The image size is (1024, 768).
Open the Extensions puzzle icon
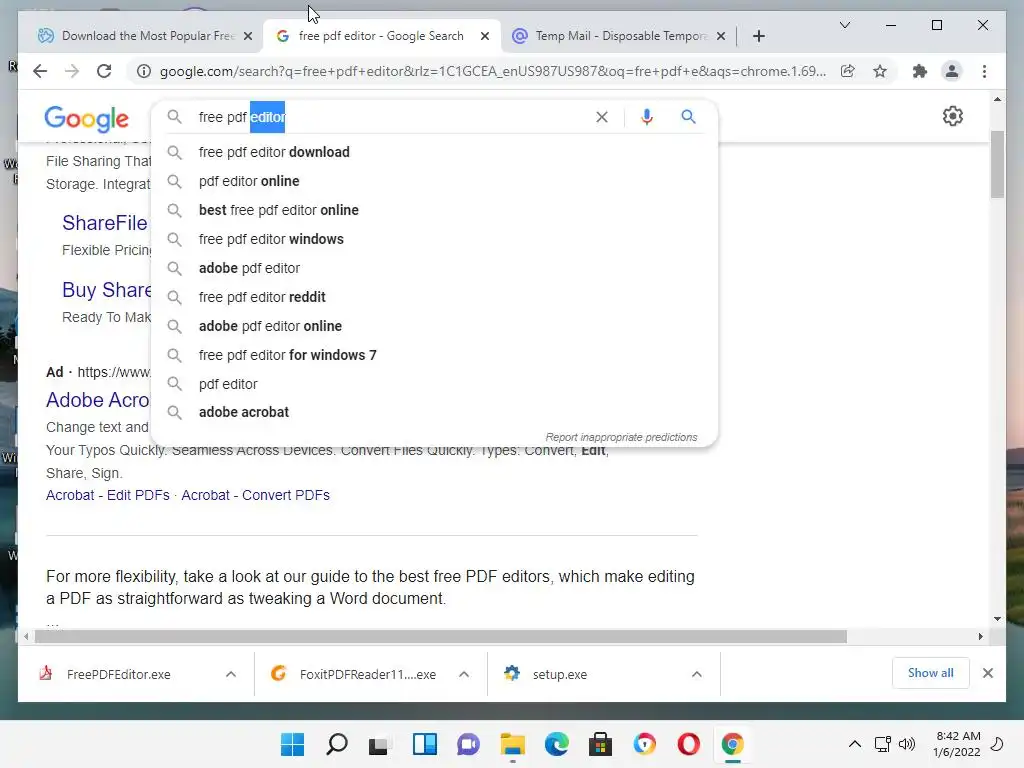point(920,71)
